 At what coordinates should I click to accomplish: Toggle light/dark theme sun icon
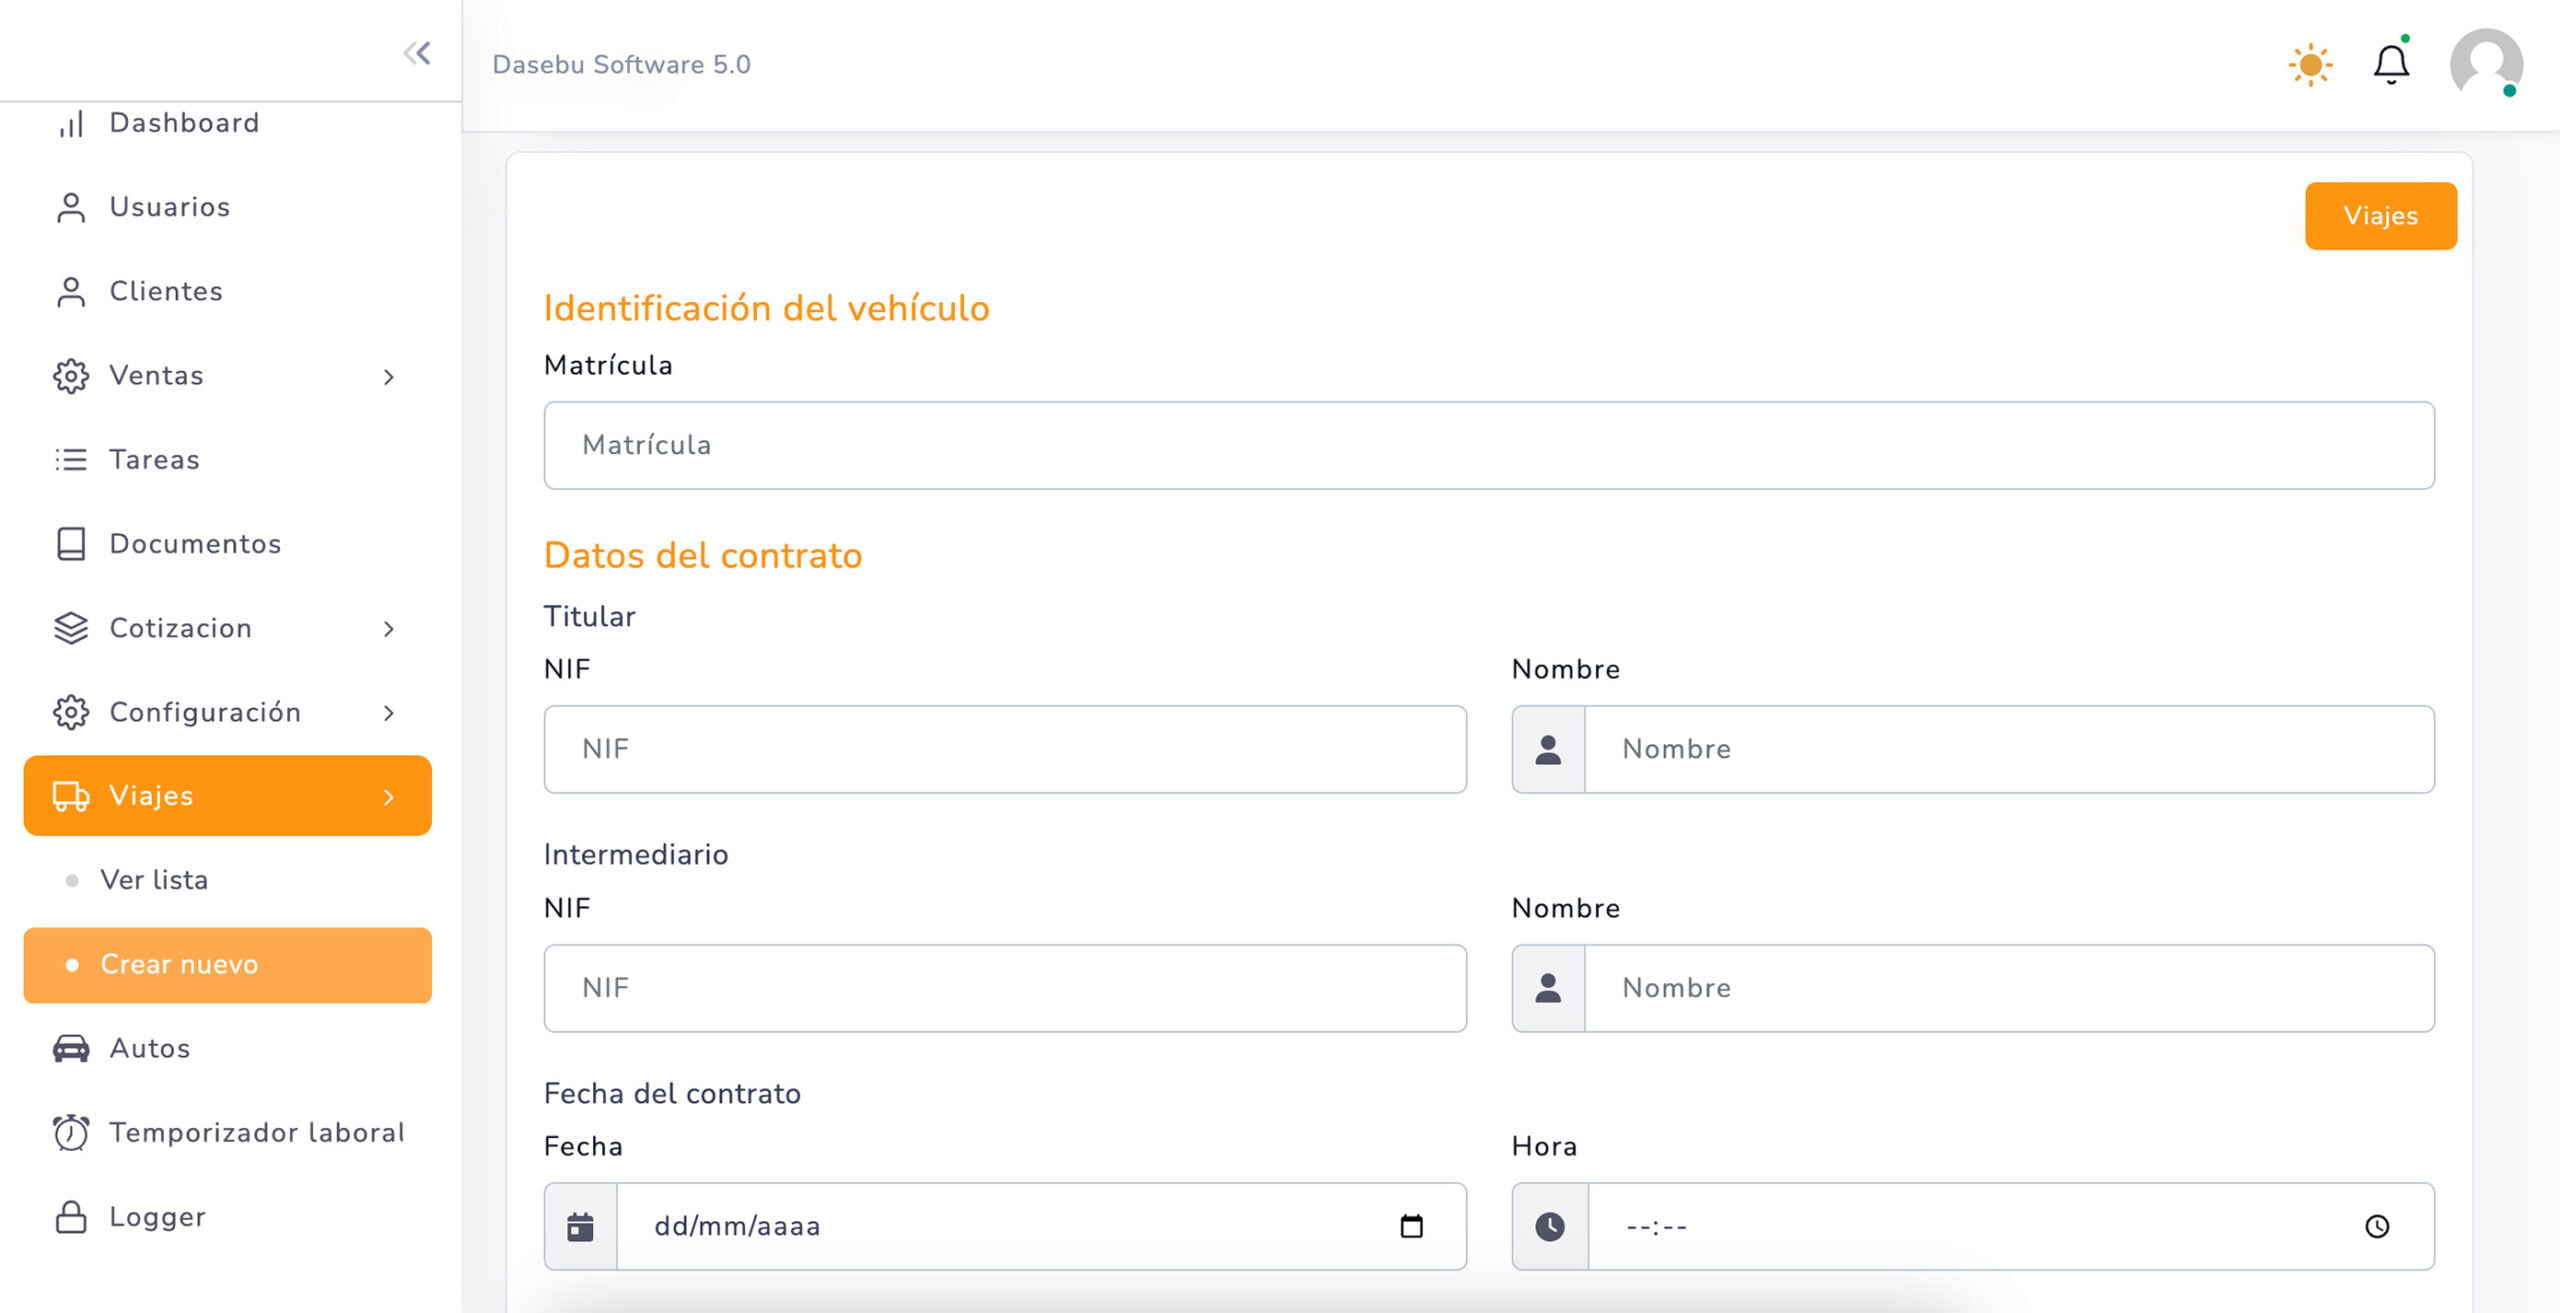coord(2310,65)
